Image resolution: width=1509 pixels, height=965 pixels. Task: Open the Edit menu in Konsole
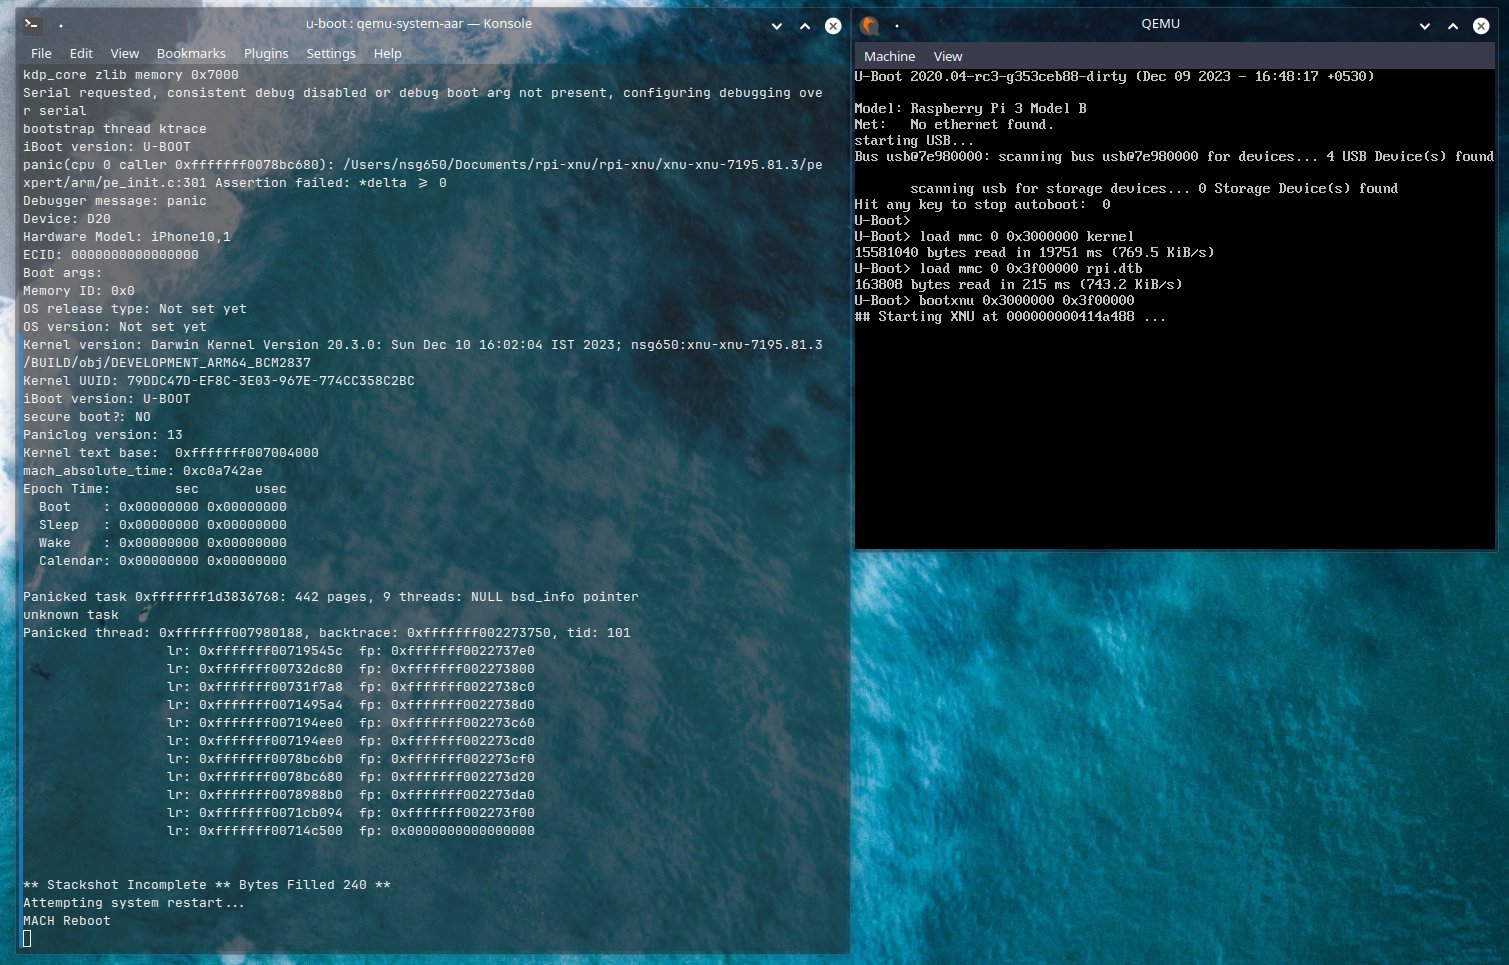click(81, 53)
